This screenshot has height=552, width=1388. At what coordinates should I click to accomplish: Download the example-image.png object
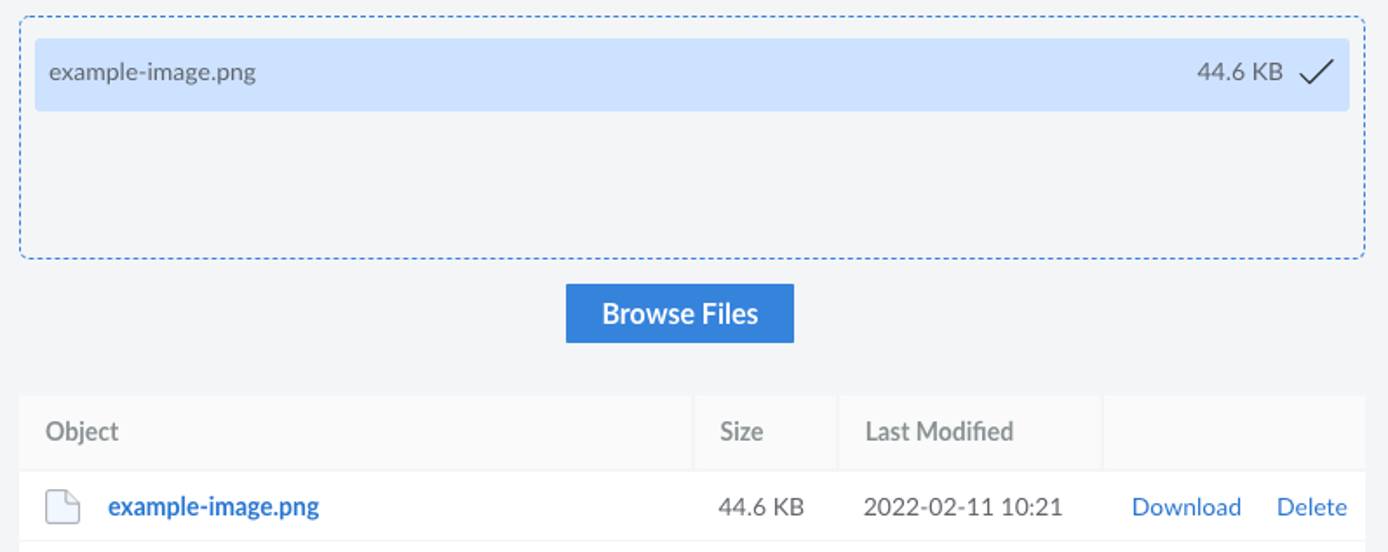(1186, 507)
